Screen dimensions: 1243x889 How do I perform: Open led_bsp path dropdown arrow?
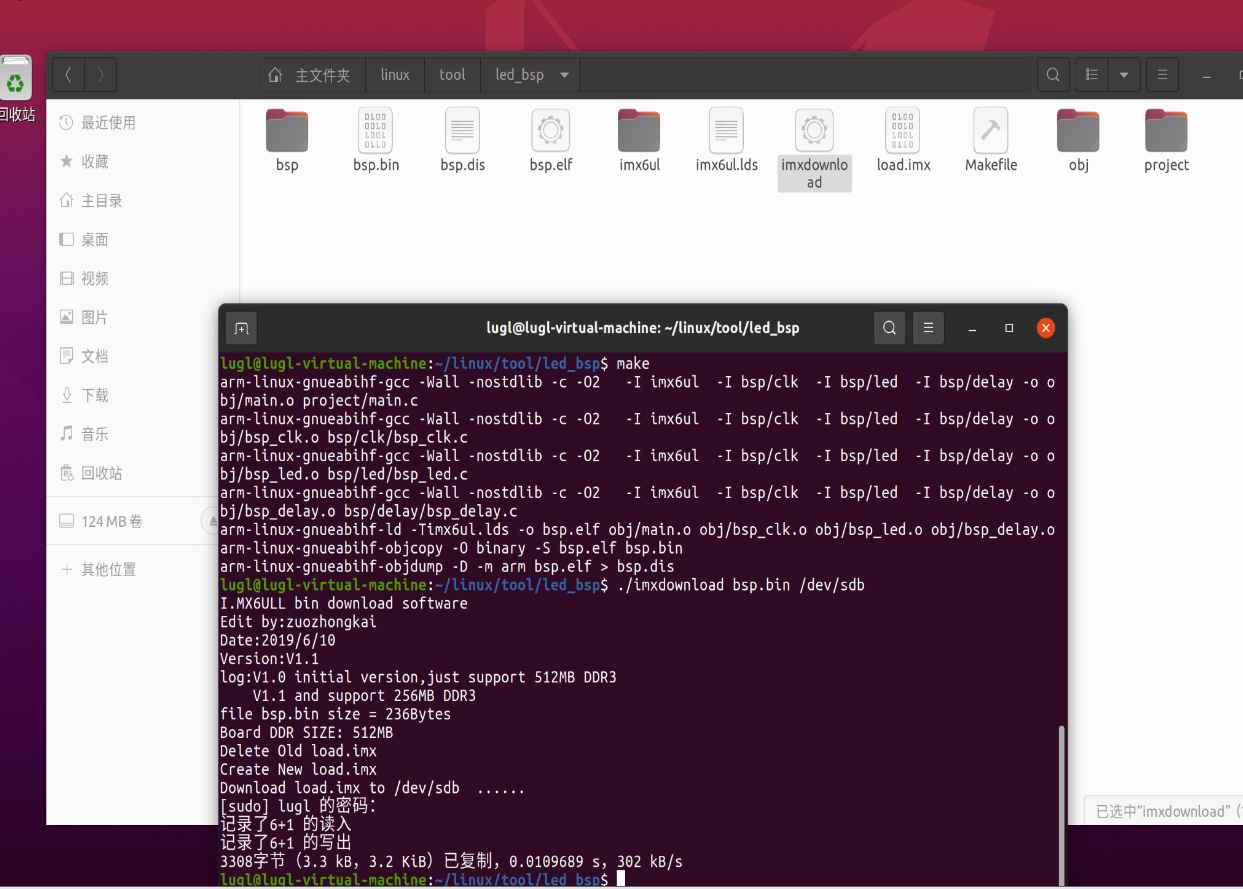click(x=564, y=75)
